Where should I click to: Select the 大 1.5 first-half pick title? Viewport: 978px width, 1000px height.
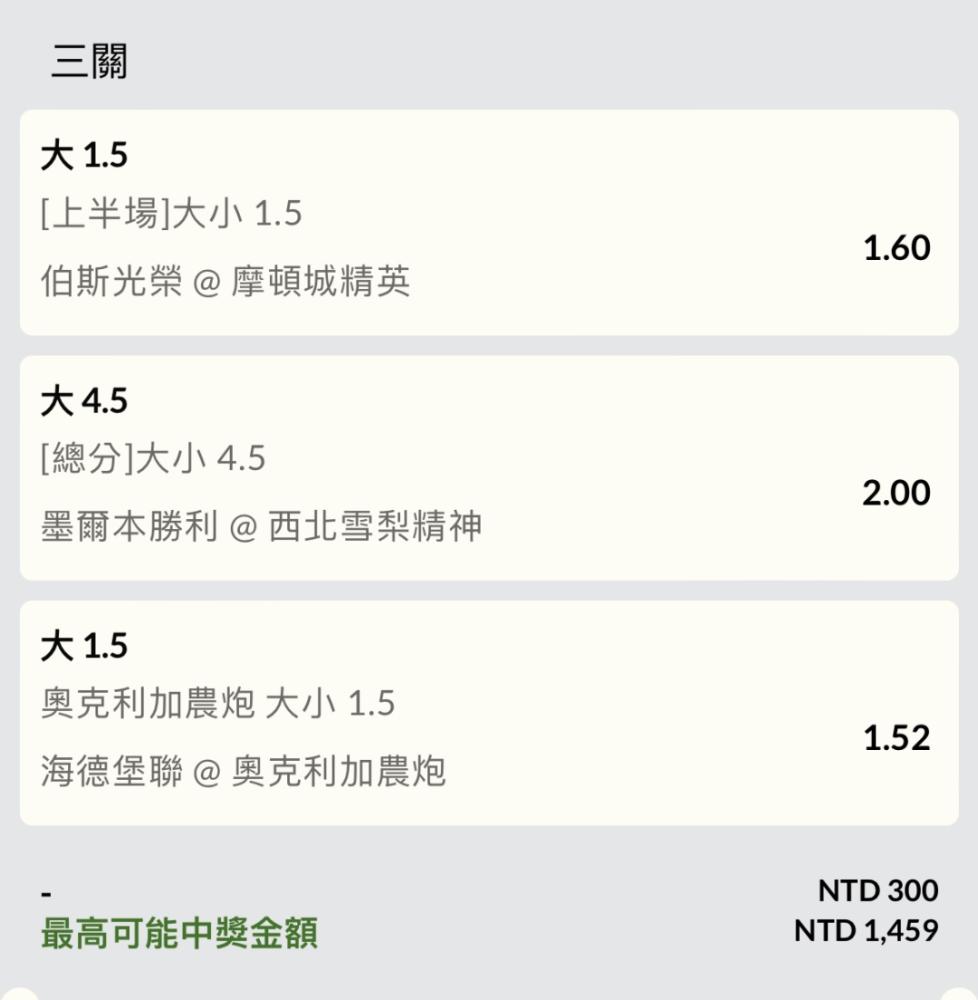pyautogui.click(x=84, y=155)
